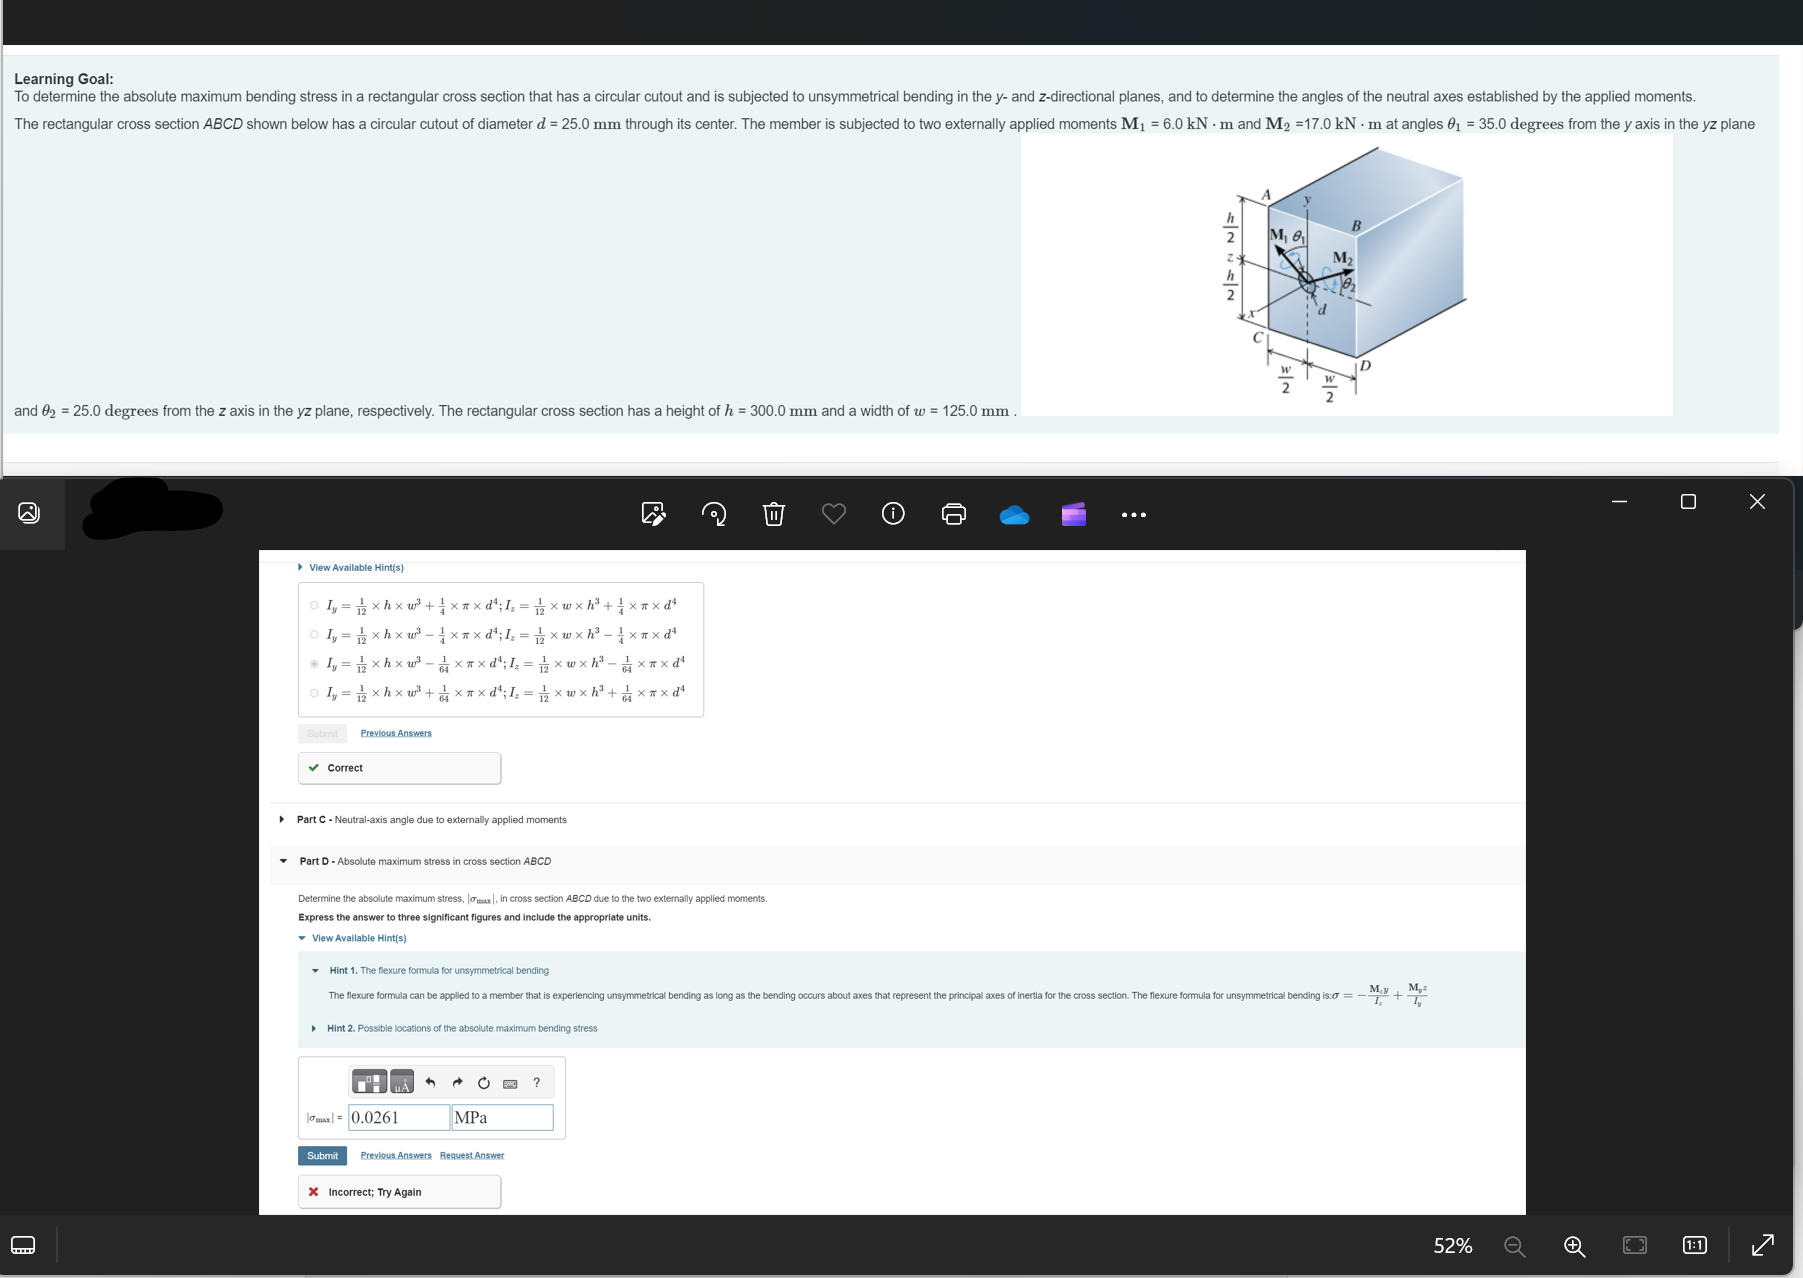Viewport: 1803px width, 1278px height.
Task: Delete the current image
Action: click(773, 514)
